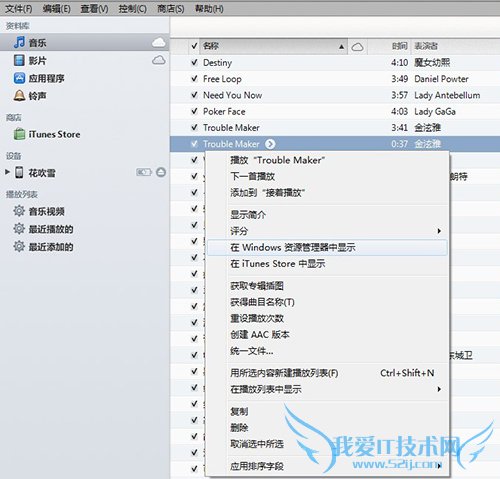Click the cloud icon next to 音乐
The image size is (500, 479).
tap(159, 42)
